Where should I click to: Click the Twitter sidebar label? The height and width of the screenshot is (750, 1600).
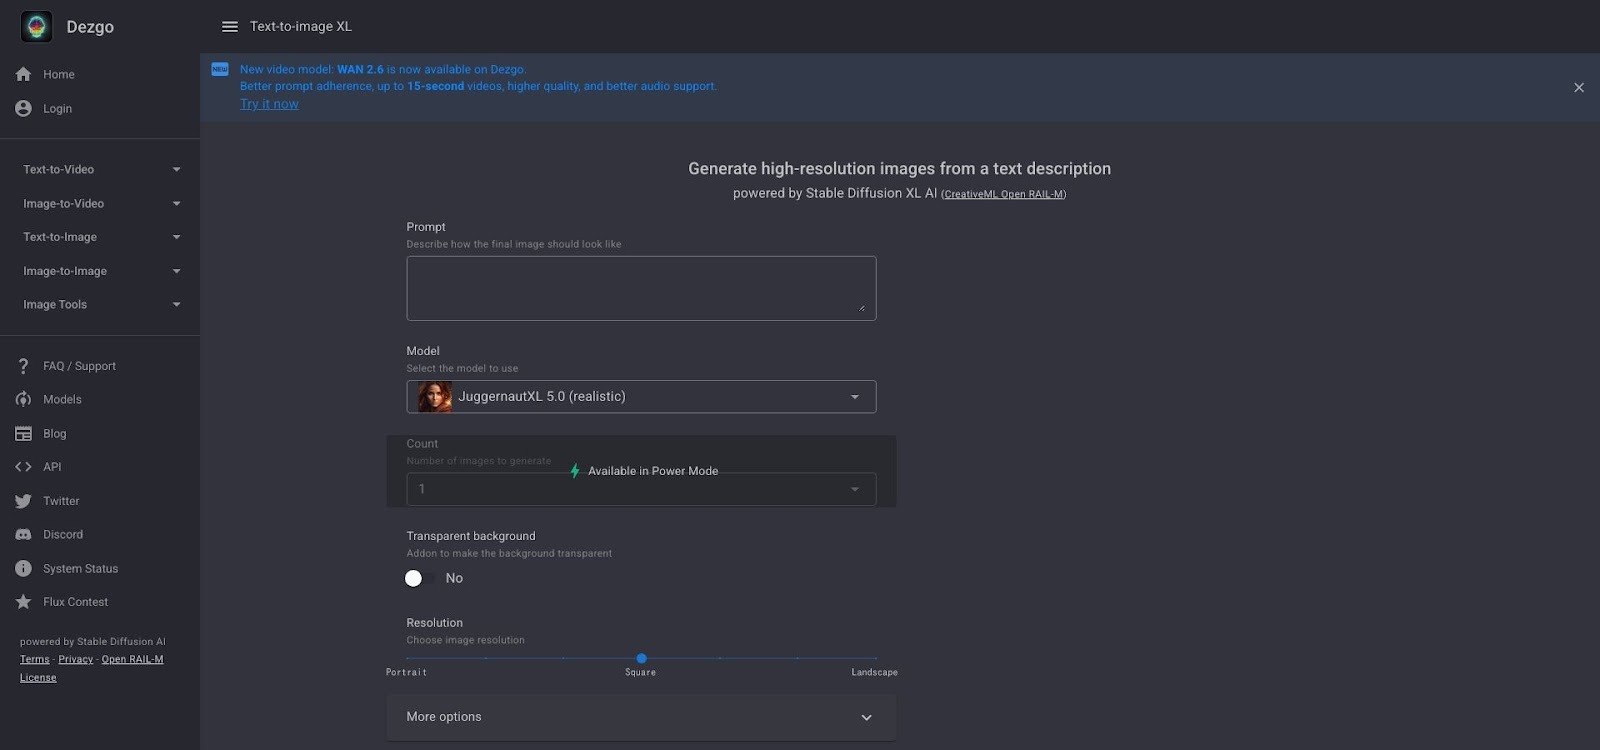(61, 501)
